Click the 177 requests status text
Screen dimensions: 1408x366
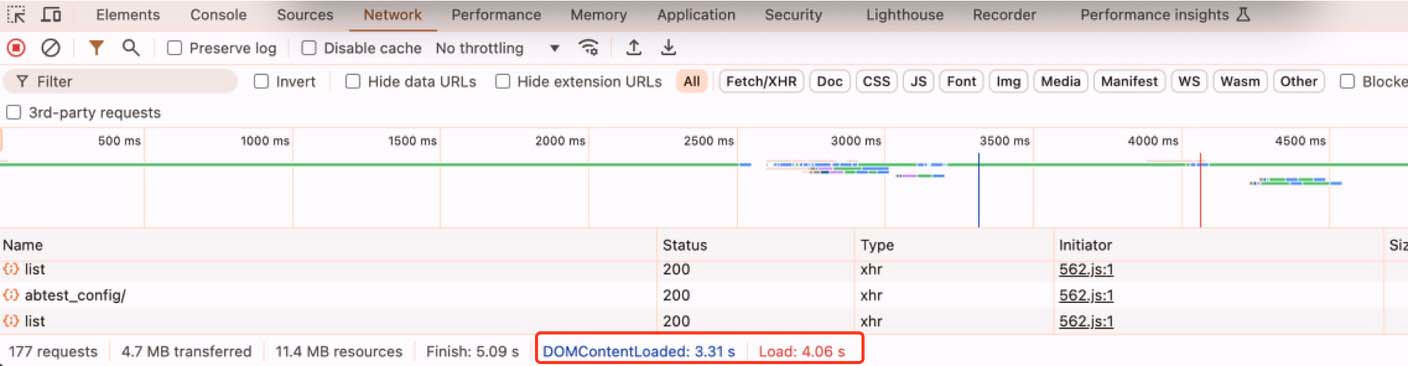(x=53, y=351)
